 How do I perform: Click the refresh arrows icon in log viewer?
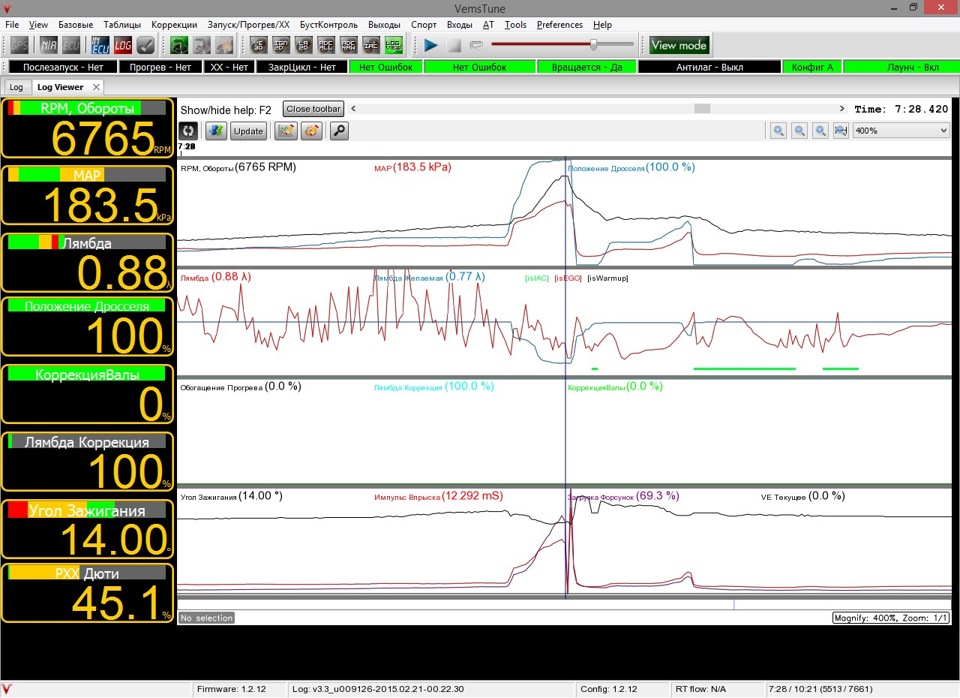[x=188, y=131]
